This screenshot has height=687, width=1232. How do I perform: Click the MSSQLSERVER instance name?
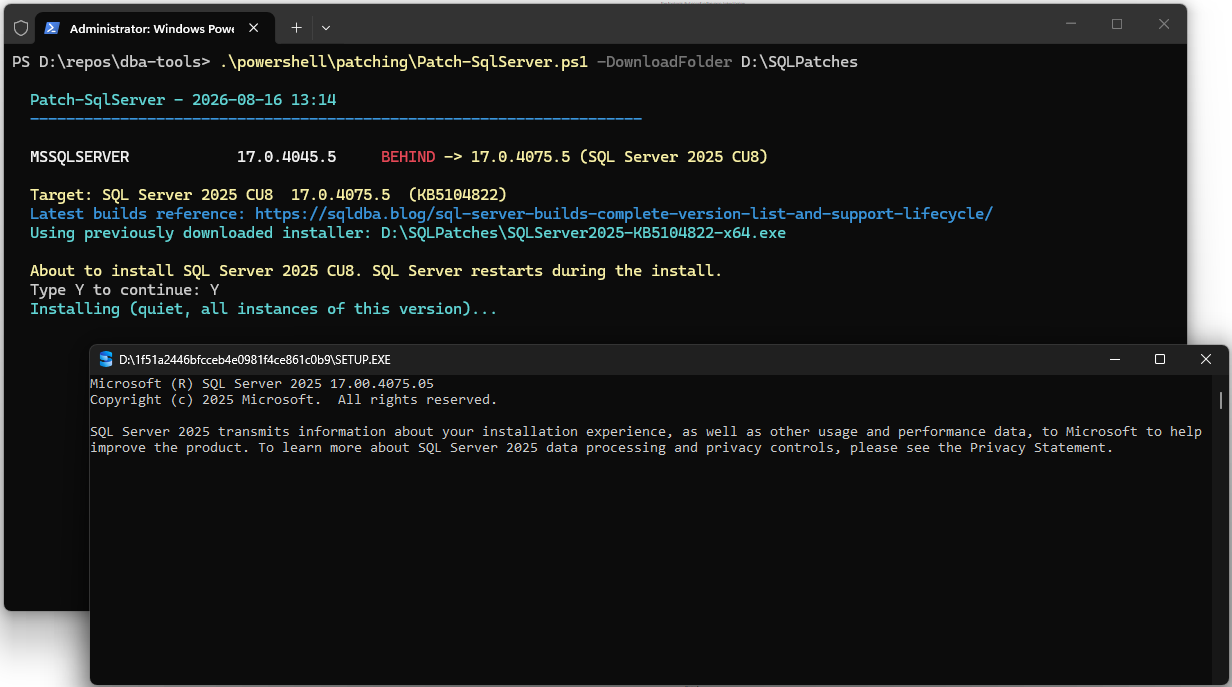[80, 157]
